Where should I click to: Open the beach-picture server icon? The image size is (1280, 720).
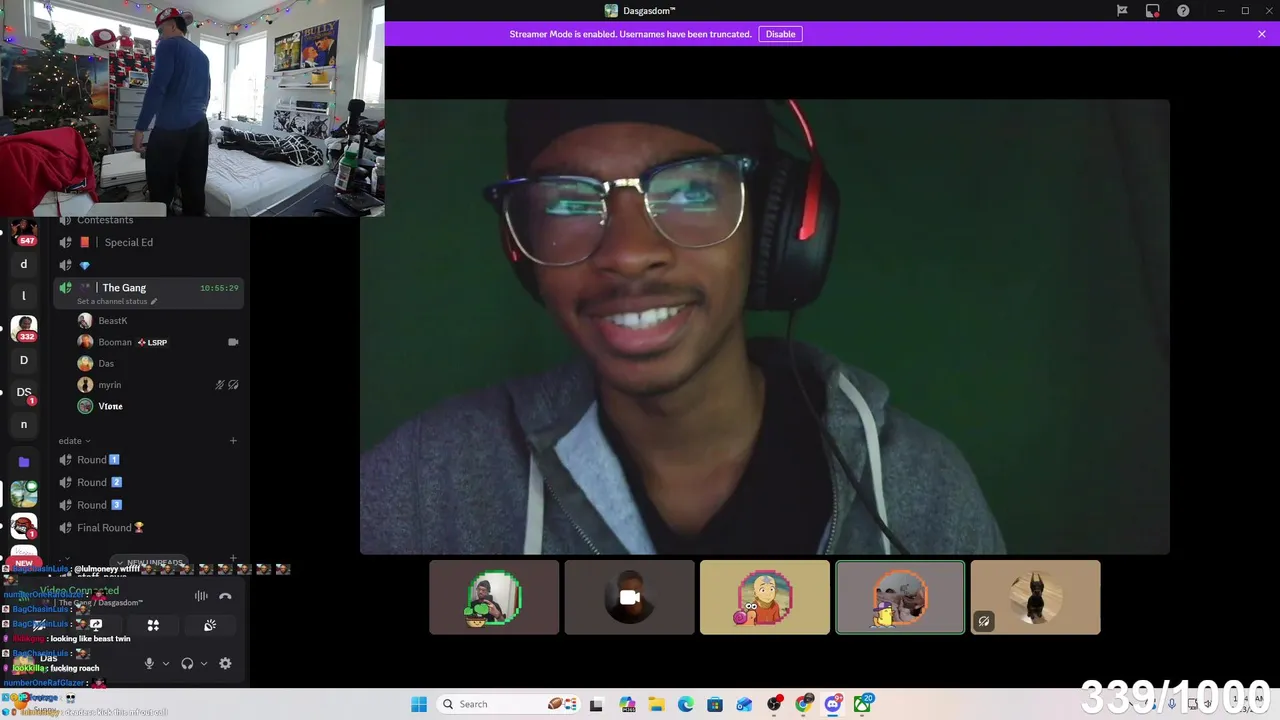click(24, 493)
